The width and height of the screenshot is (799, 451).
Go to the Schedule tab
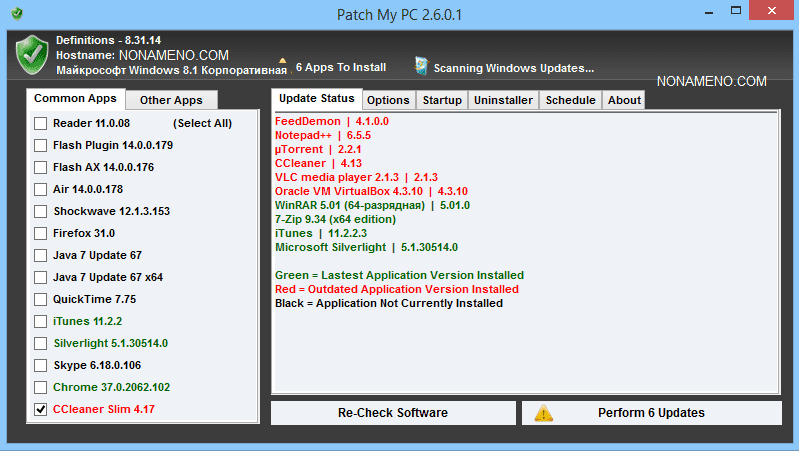[571, 100]
